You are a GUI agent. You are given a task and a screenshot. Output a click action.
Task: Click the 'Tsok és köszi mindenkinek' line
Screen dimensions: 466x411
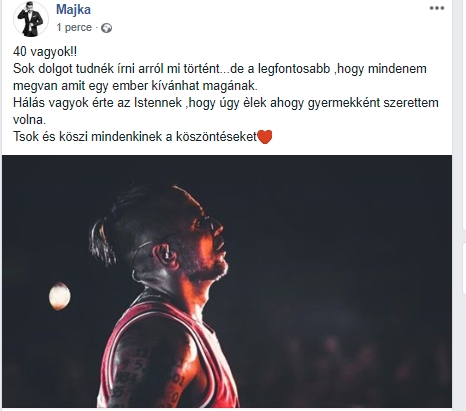coord(135,137)
